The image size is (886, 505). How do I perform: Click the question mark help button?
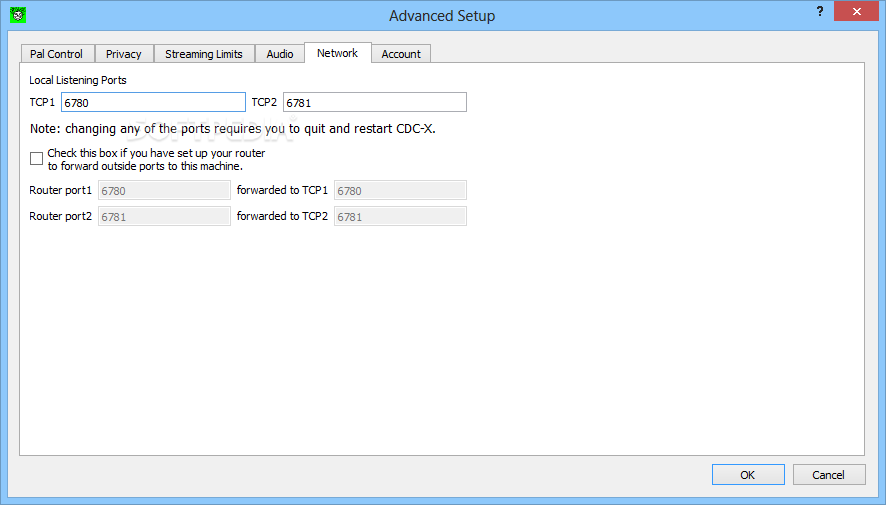pos(820,11)
